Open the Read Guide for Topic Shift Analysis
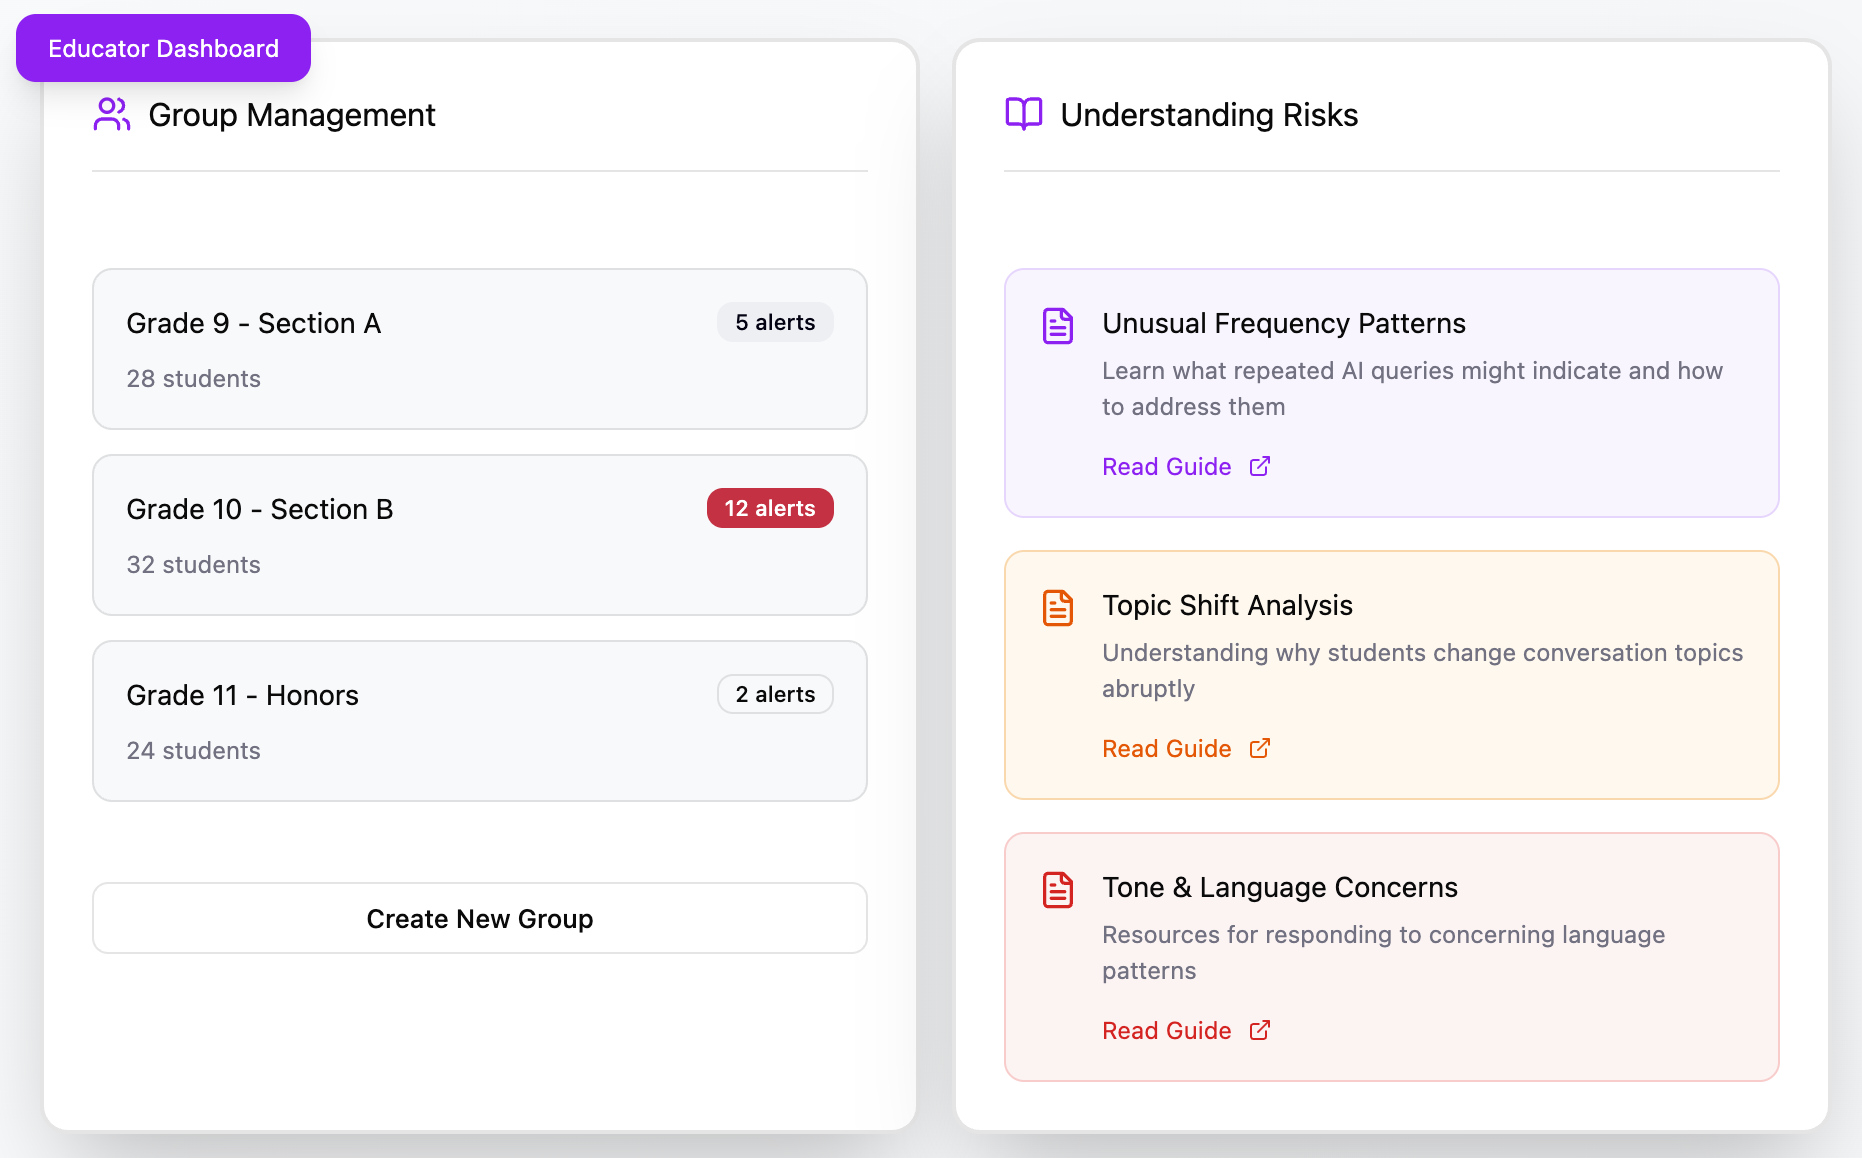Viewport: 1862px width, 1158px height. [x=1166, y=748]
